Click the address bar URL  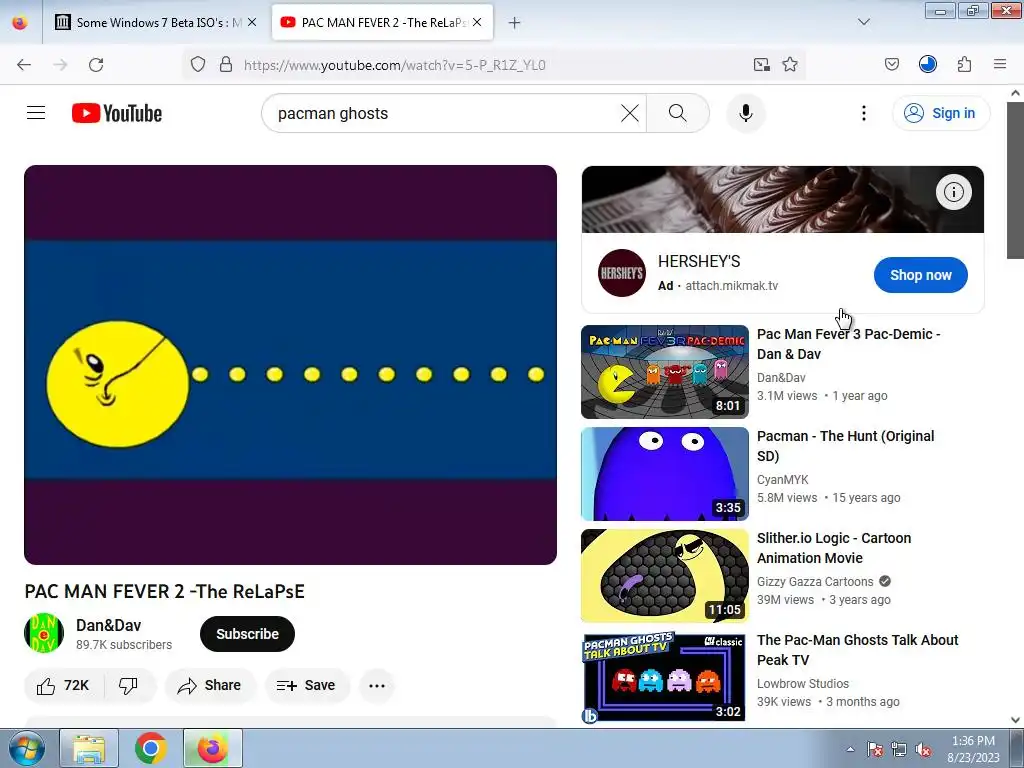pyautogui.click(x=394, y=65)
